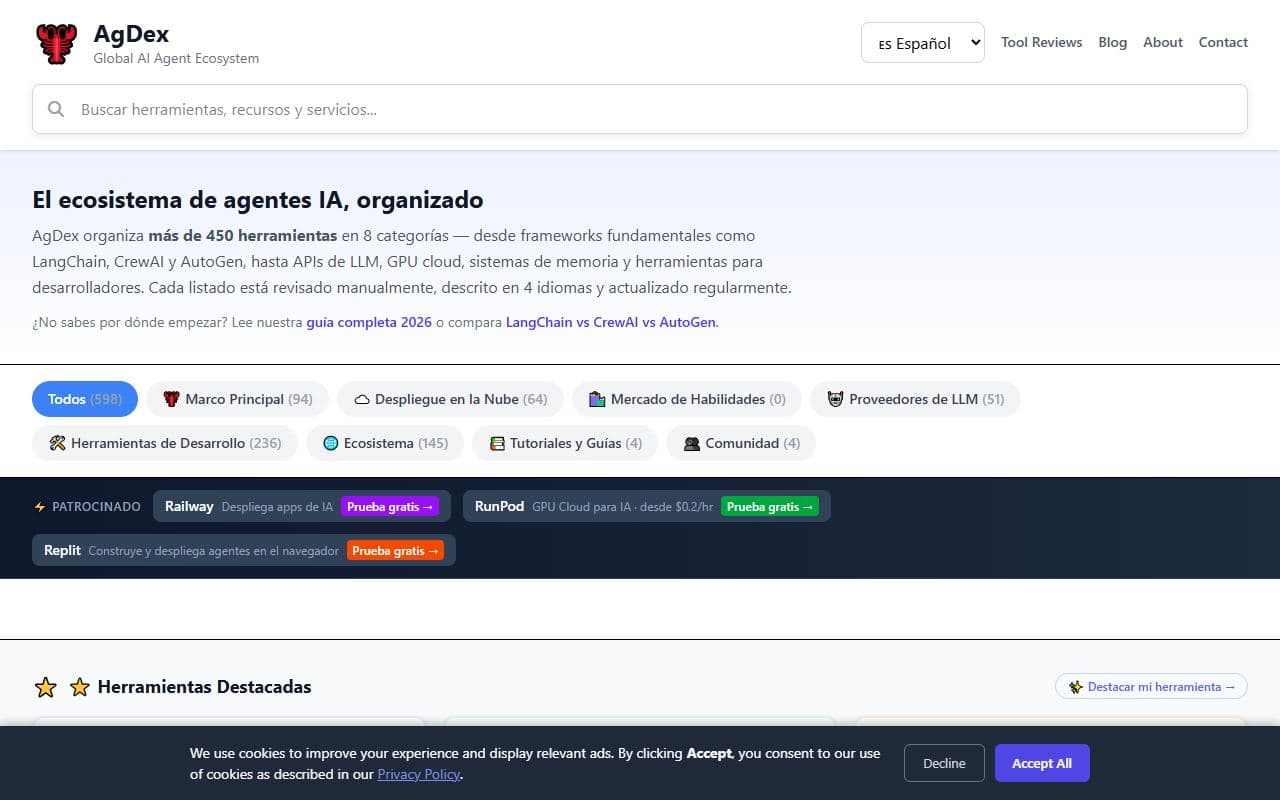Image resolution: width=1280 pixels, height=800 pixels.
Task: Go to the Blog page
Action: coord(1112,42)
